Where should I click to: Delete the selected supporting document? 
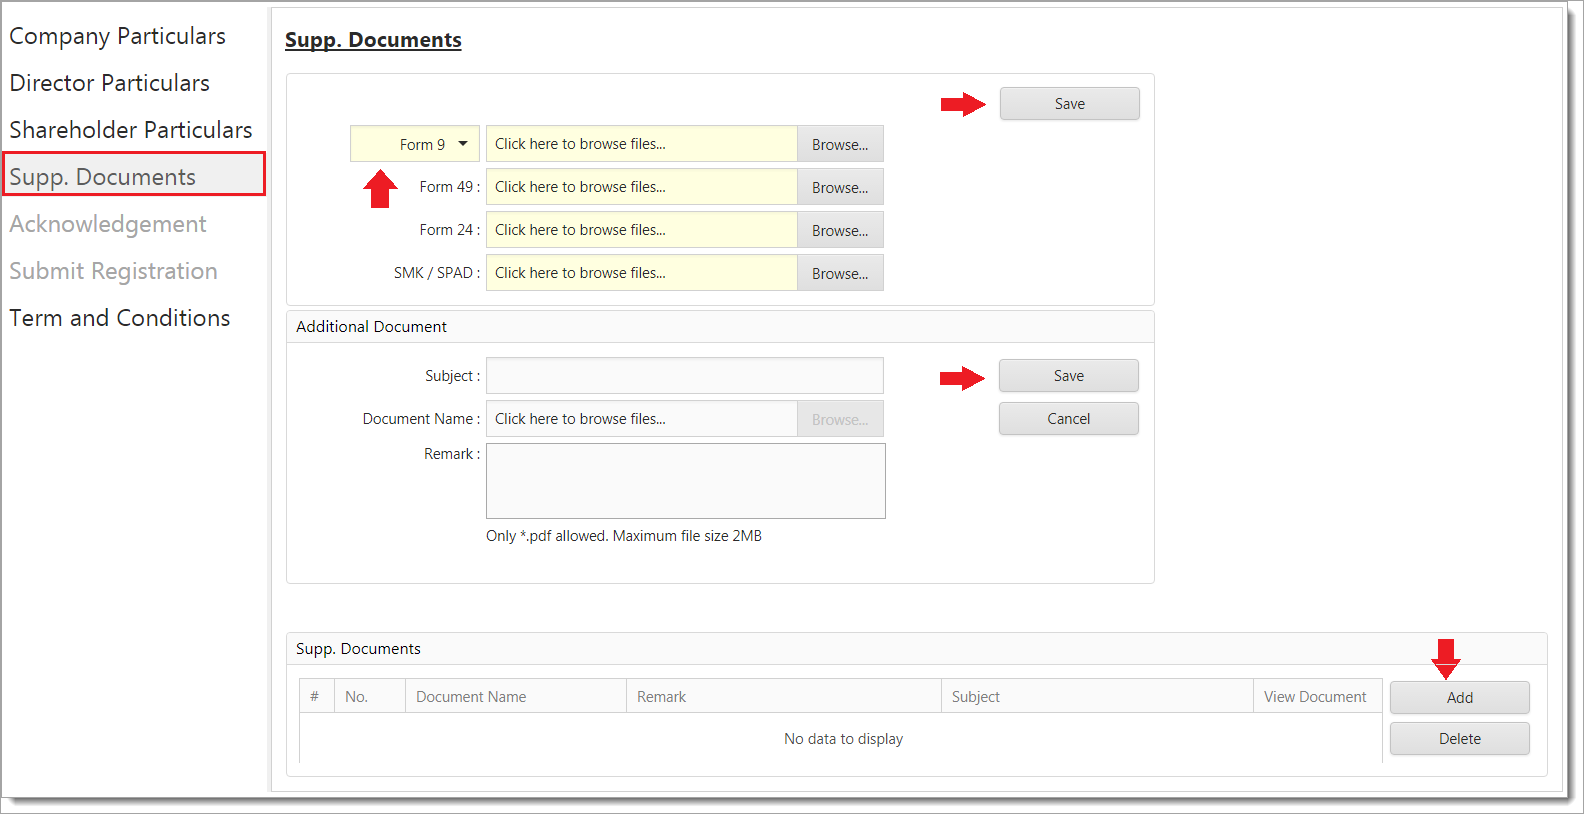click(x=1459, y=739)
